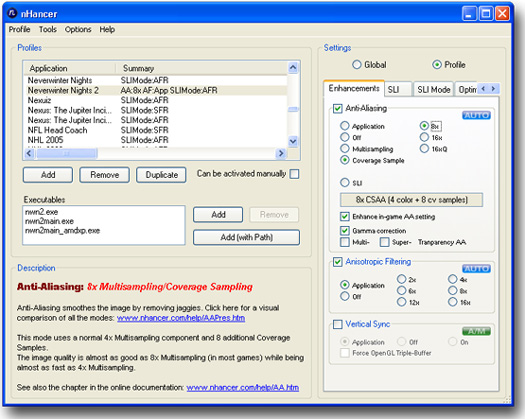The width and height of the screenshot is (525, 419).
Task: Toggle the Anisotropic Filtering checkbox
Action: tap(337, 262)
